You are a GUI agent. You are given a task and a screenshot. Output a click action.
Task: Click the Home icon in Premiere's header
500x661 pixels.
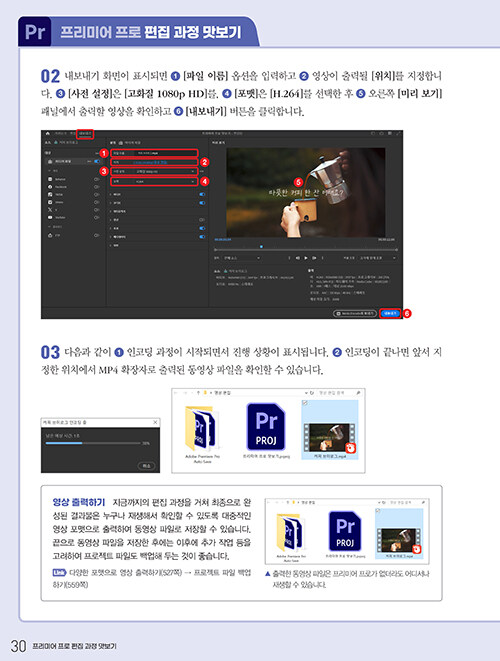(48, 134)
